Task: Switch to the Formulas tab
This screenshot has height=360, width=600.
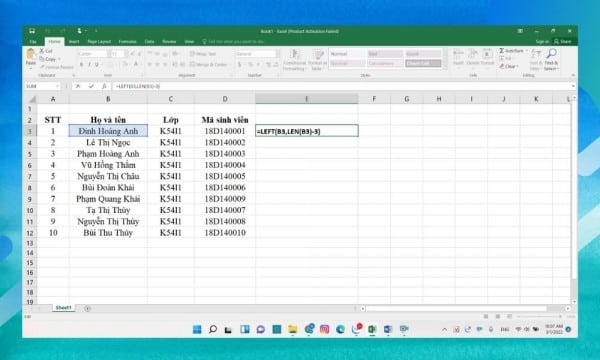Action: click(x=127, y=42)
